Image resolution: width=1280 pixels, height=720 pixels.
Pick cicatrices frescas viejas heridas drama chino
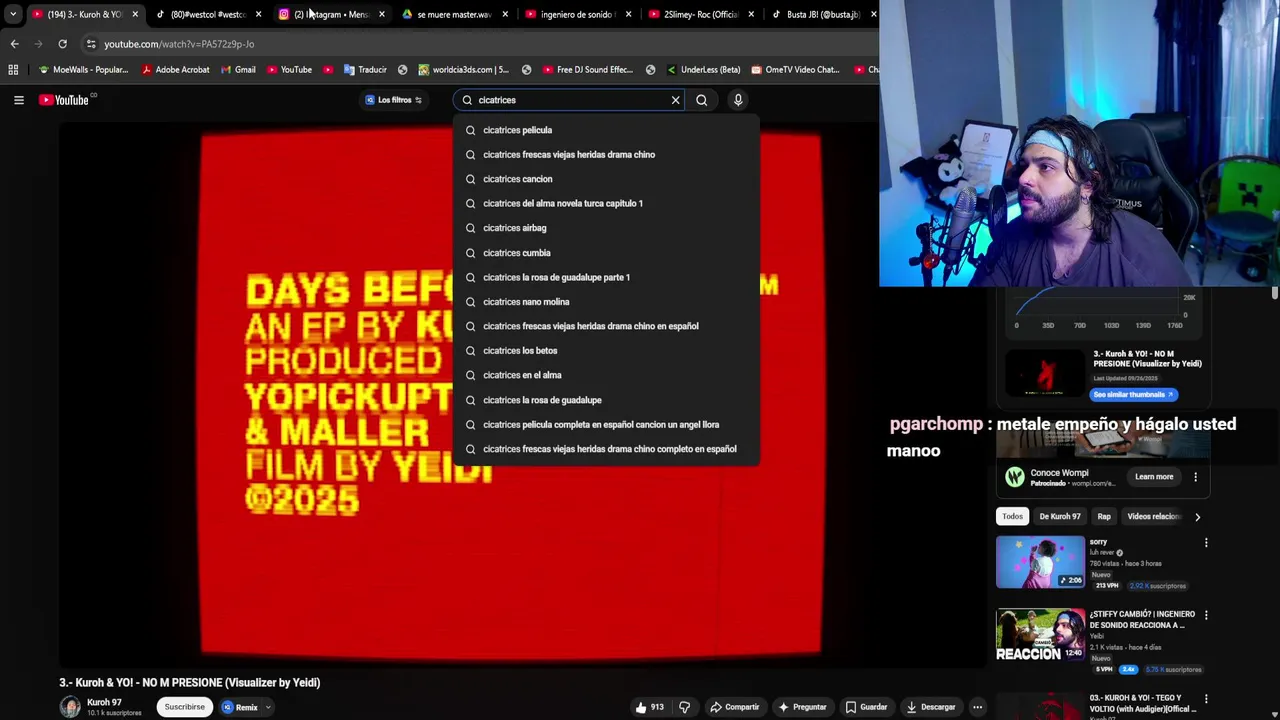point(606,155)
